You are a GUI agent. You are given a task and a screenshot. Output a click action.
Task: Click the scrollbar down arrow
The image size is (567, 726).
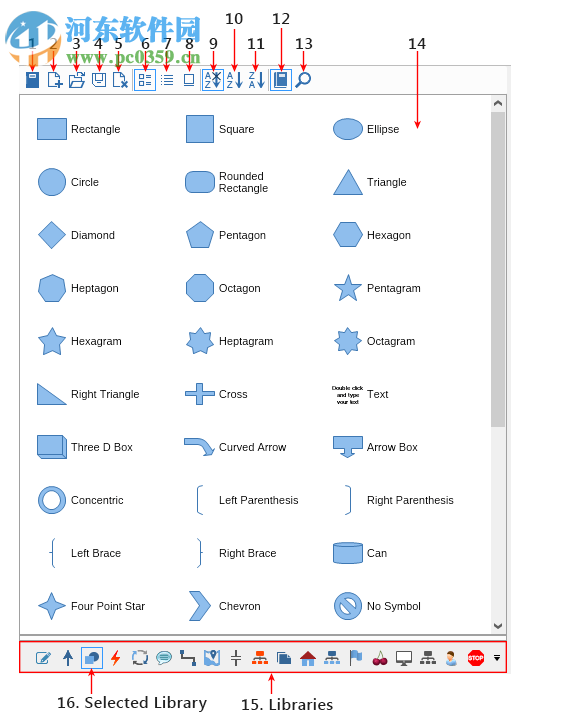[x=498, y=626]
